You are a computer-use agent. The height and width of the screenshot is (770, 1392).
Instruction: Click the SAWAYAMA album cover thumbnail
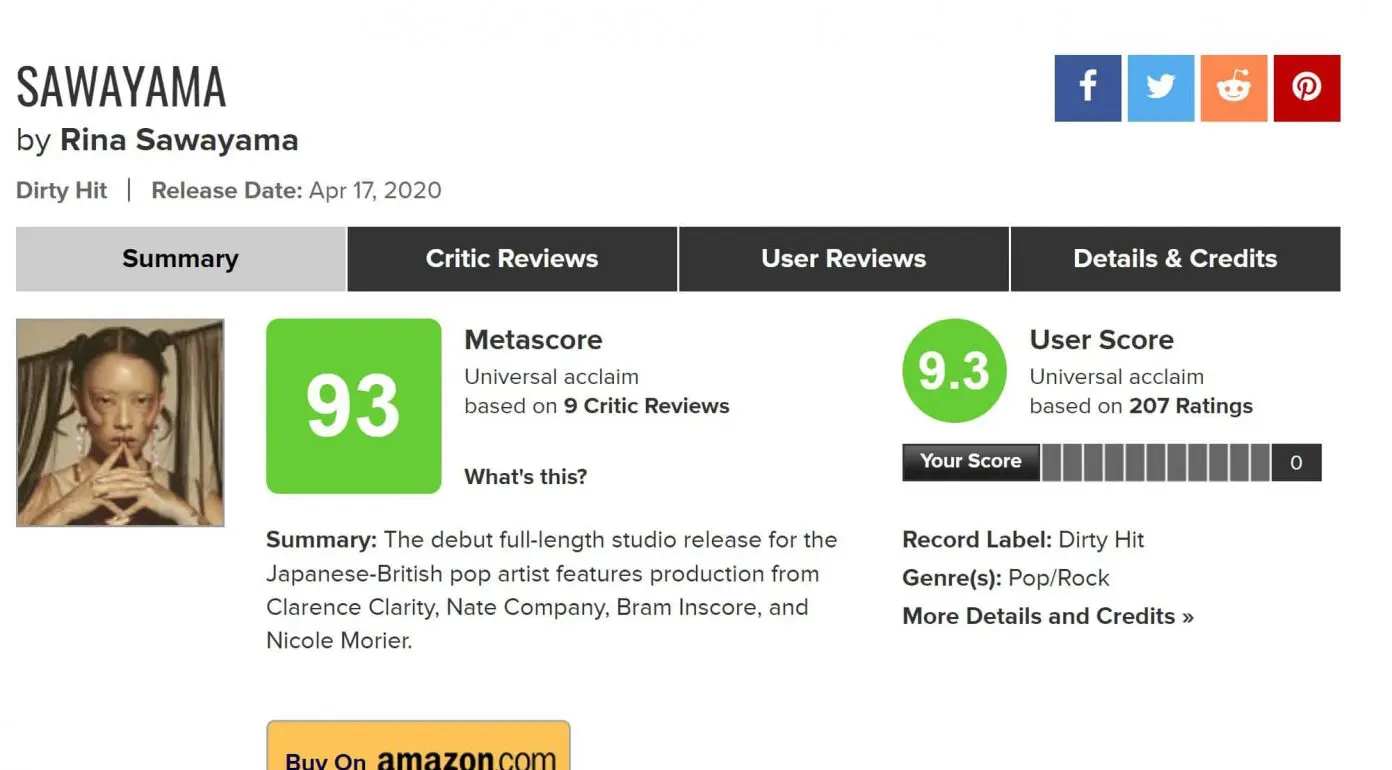[120, 422]
